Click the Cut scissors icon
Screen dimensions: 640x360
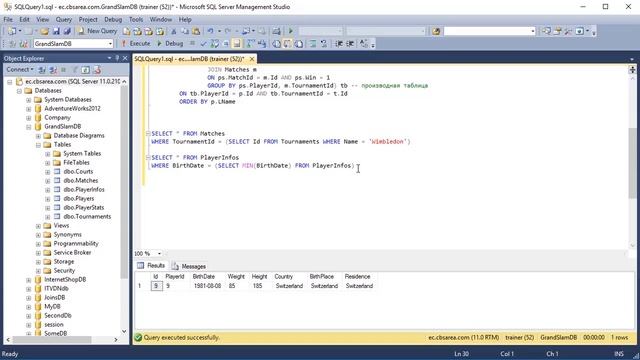[173, 31]
